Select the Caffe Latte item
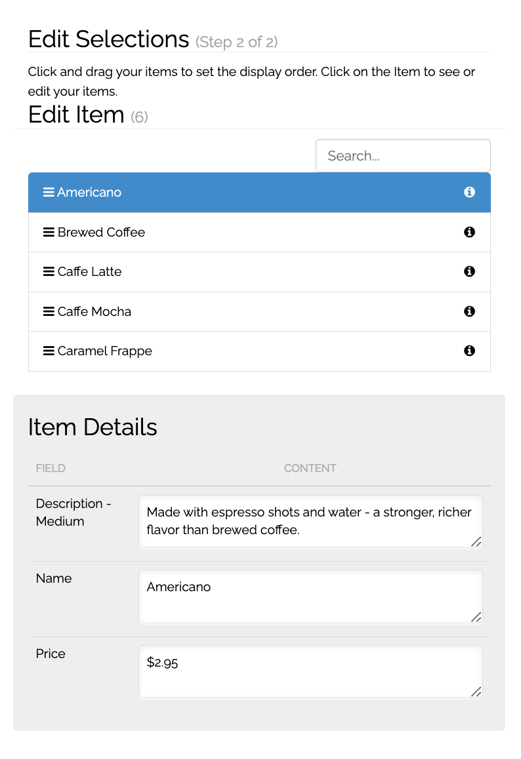 point(260,272)
